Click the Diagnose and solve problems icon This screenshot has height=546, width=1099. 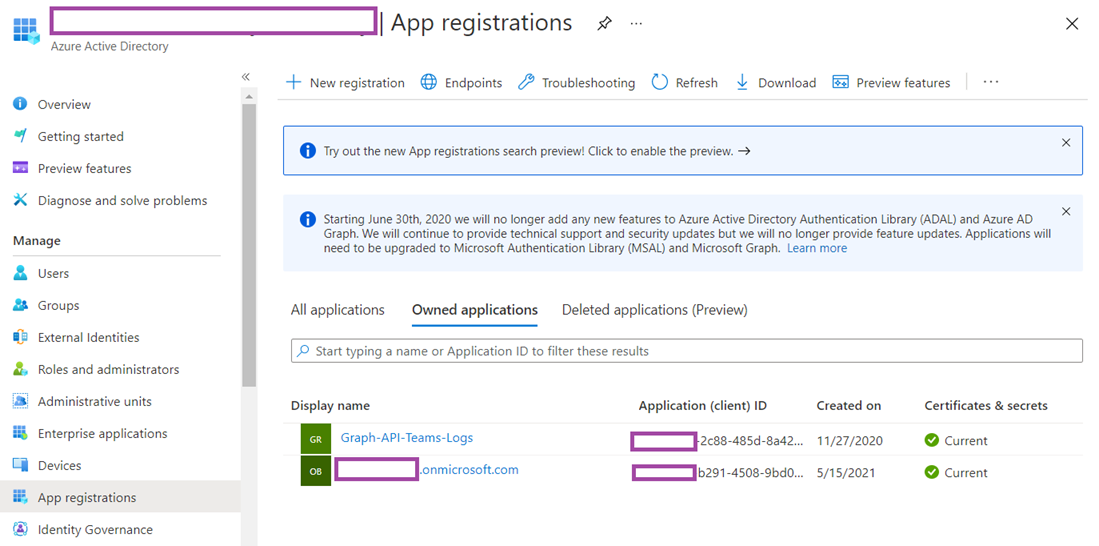20,200
